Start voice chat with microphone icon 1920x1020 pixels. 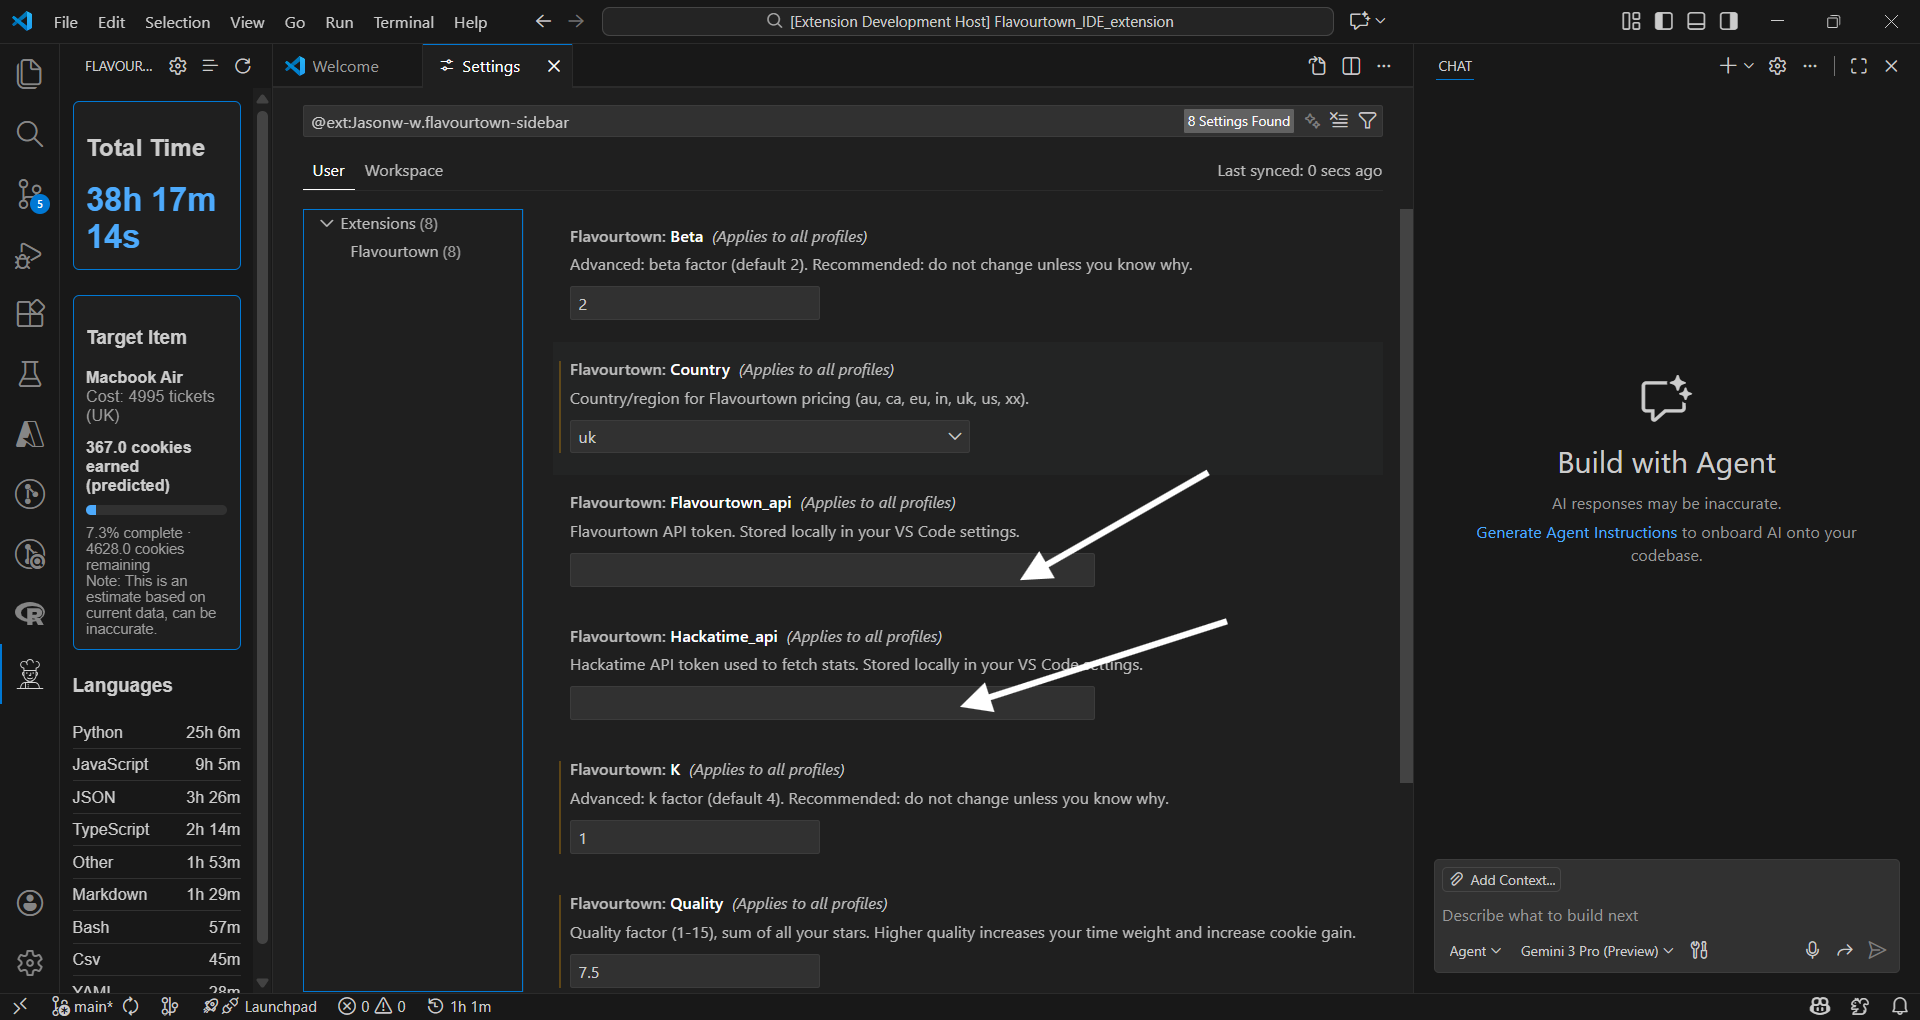[1812, 950]
